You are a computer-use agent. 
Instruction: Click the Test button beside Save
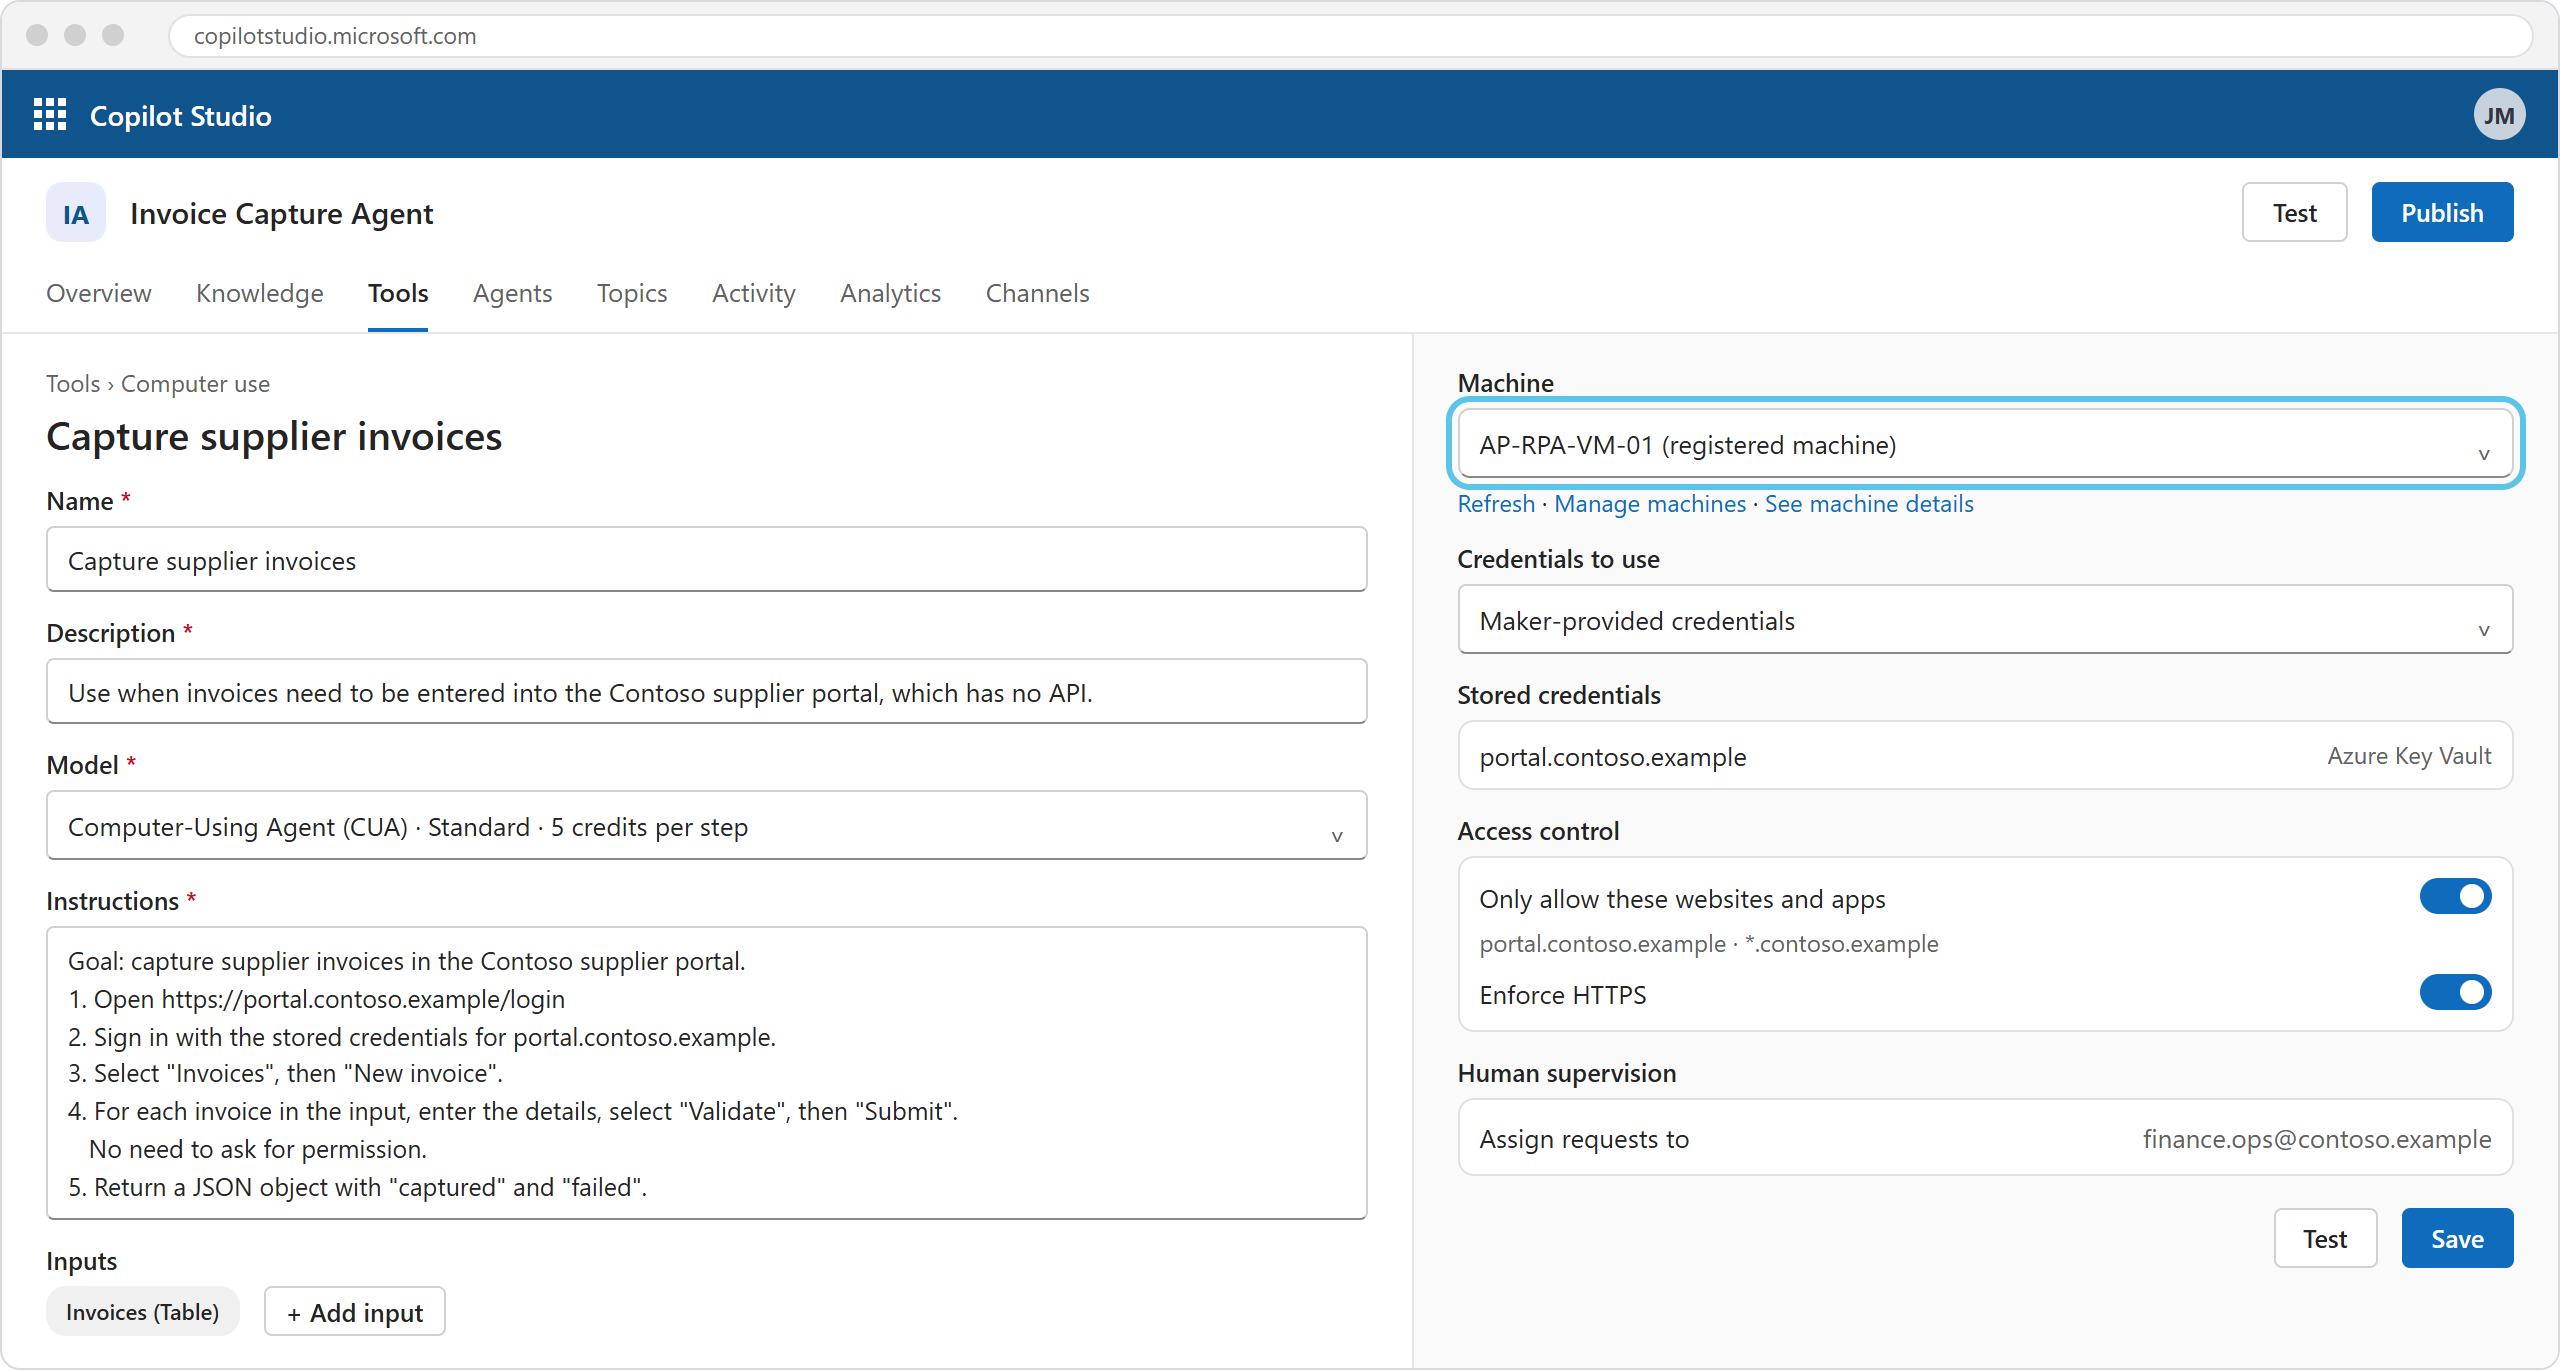click(2325, 1238)
